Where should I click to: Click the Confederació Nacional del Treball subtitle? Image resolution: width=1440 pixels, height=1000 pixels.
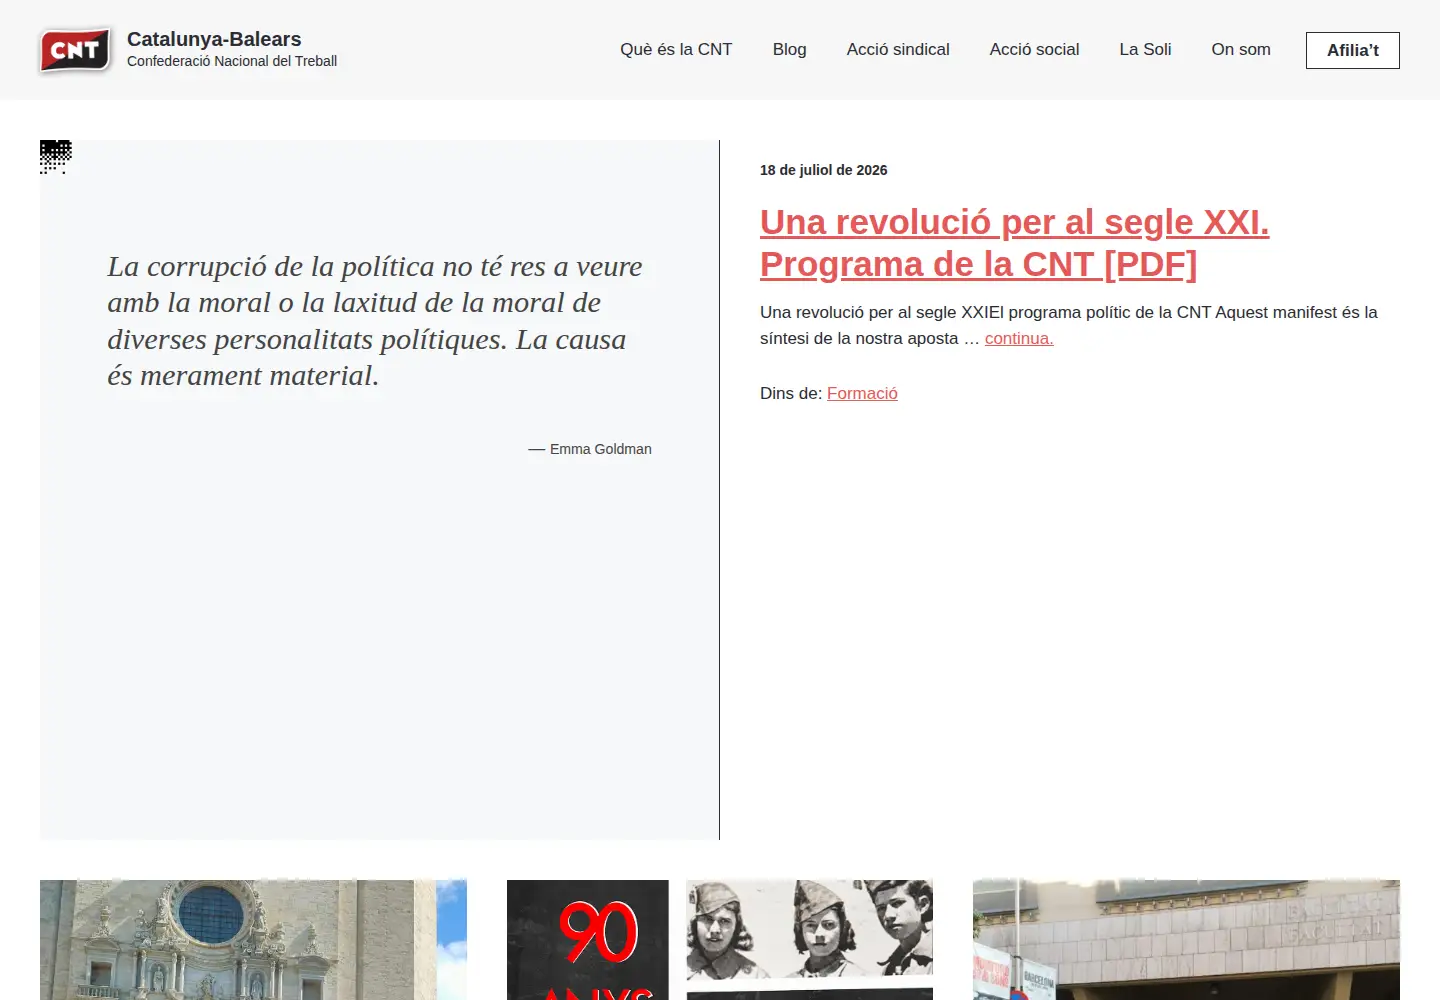pos(232,61)
